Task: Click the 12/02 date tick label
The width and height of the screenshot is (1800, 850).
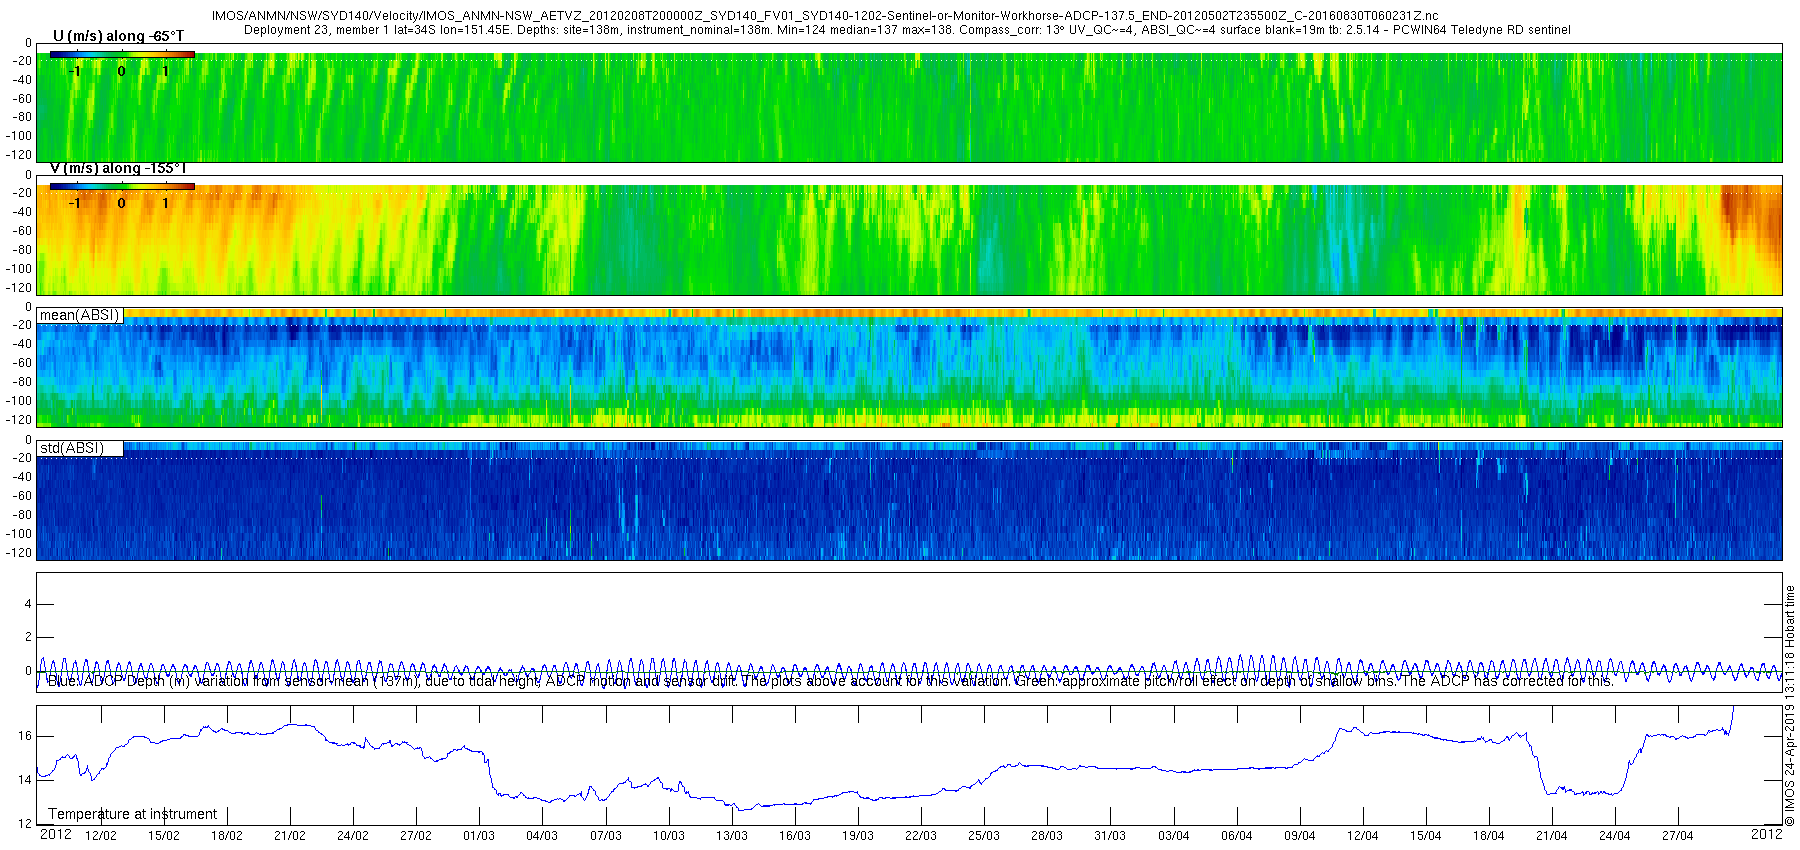Action: click(x=101, y=836)
